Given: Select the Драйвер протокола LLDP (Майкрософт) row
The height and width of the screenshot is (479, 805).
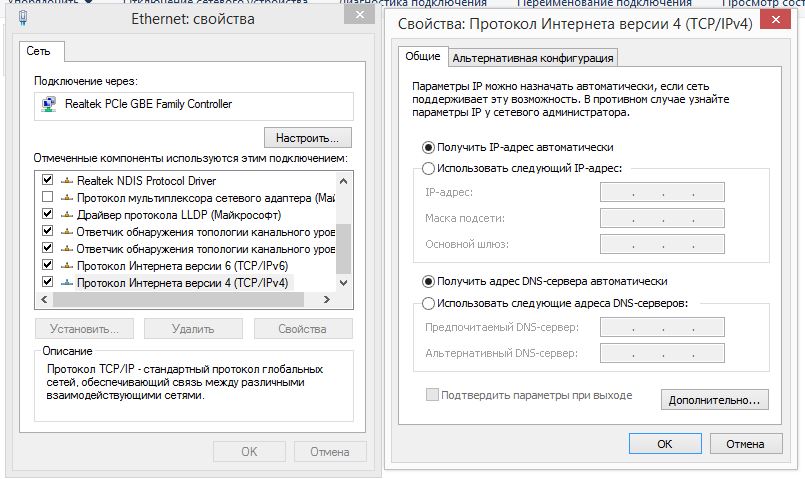Looking at the screenshot, I should point(186,215).
